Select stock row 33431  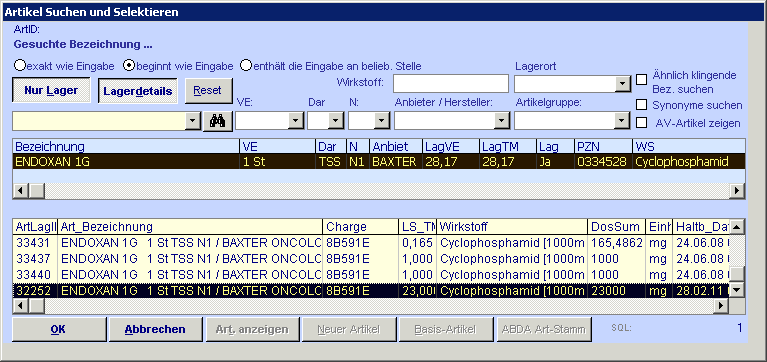pos(371,242)
